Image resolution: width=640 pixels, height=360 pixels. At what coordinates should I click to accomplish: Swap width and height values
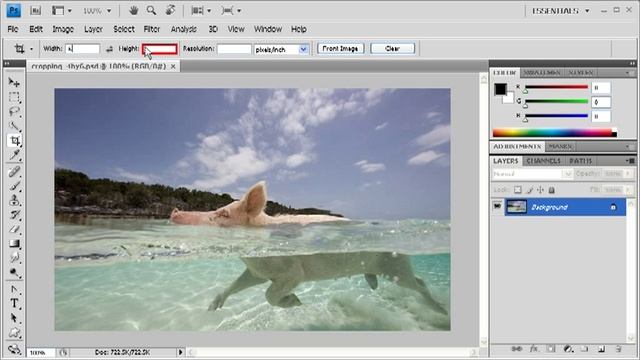[x=109, y=49]
